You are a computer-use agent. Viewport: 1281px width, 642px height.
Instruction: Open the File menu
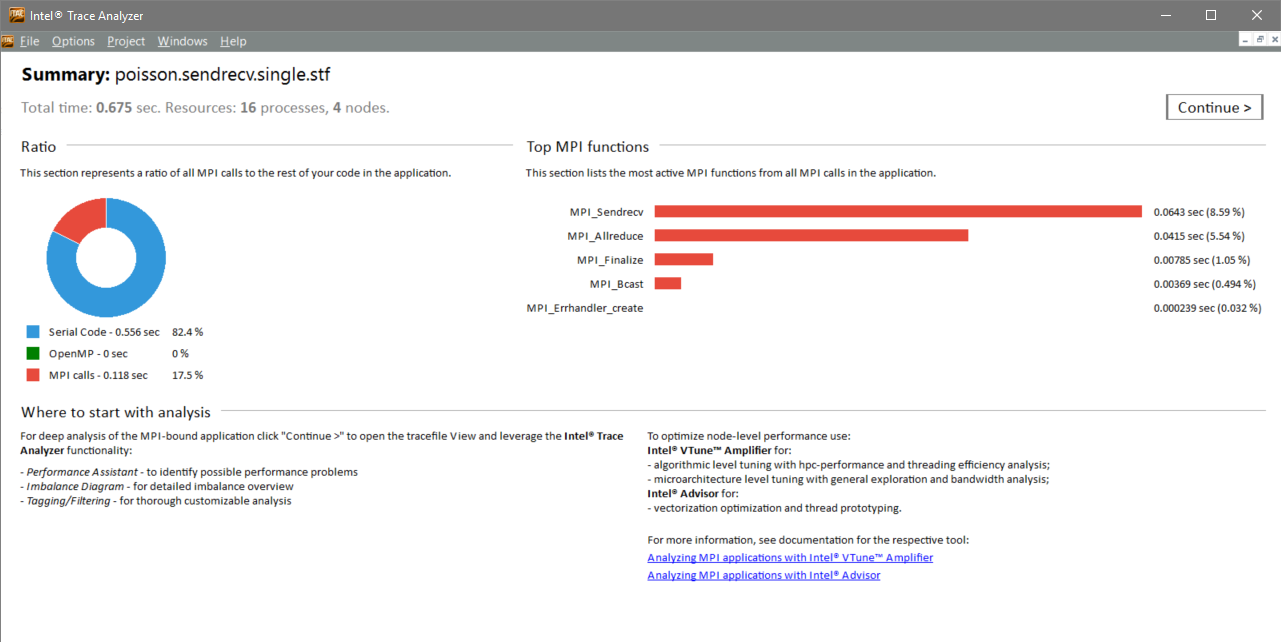29,41
